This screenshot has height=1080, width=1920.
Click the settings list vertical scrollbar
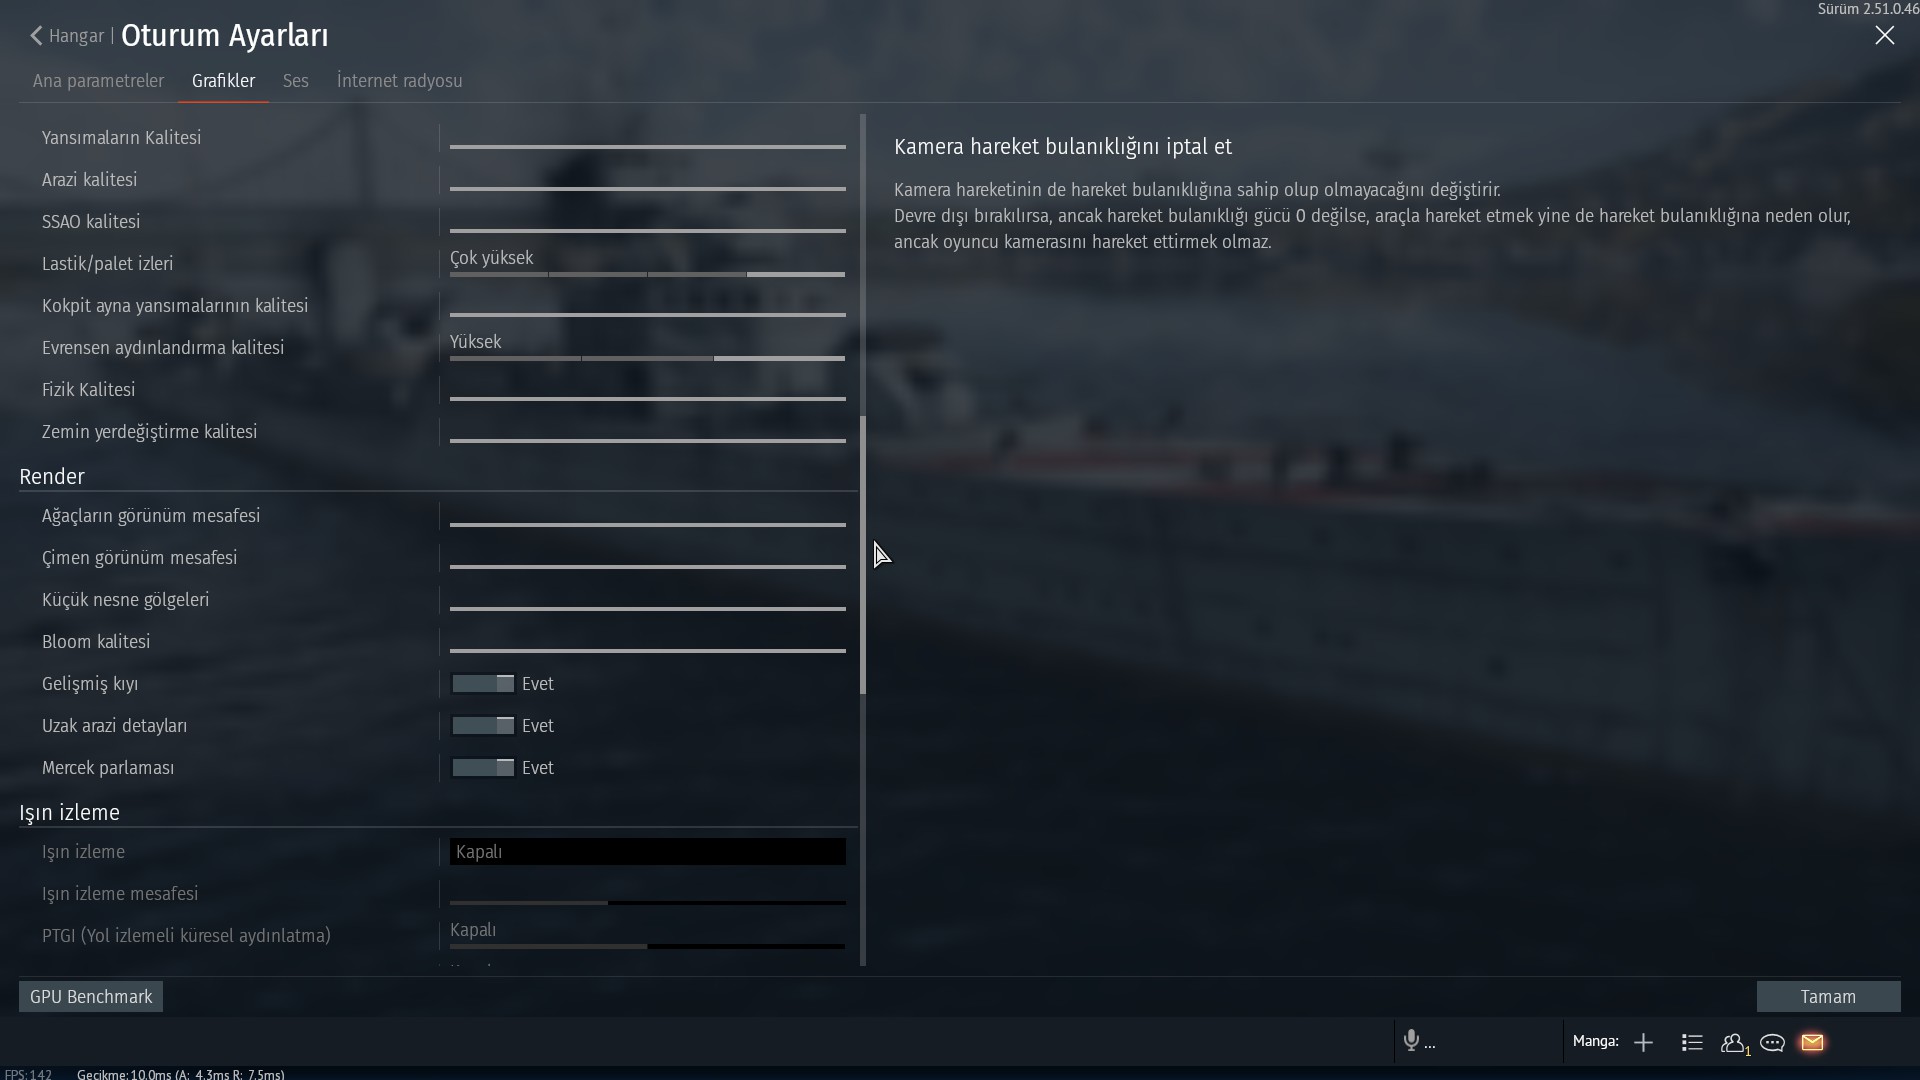pyautogui.click(x=863, y=555)
